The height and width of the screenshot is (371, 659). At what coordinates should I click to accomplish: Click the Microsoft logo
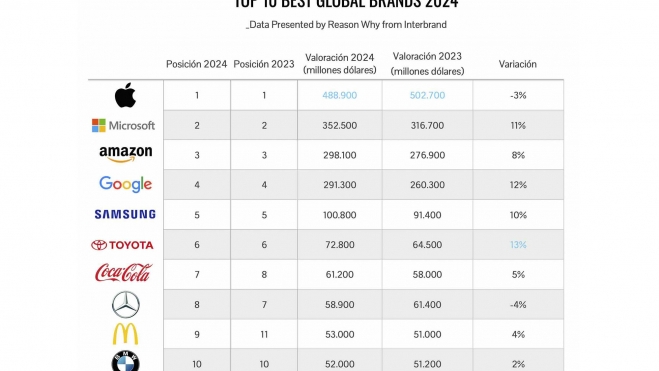point(124,125)
